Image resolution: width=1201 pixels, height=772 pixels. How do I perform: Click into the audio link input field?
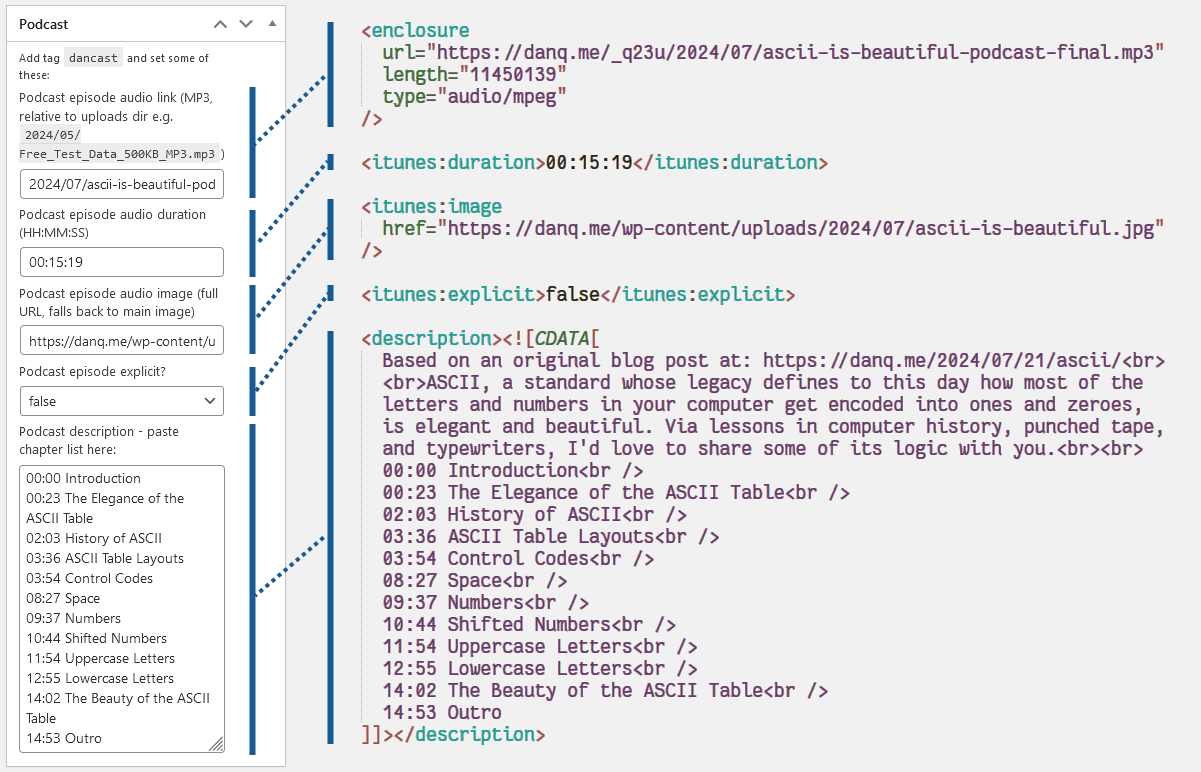[x=122, y=185]
